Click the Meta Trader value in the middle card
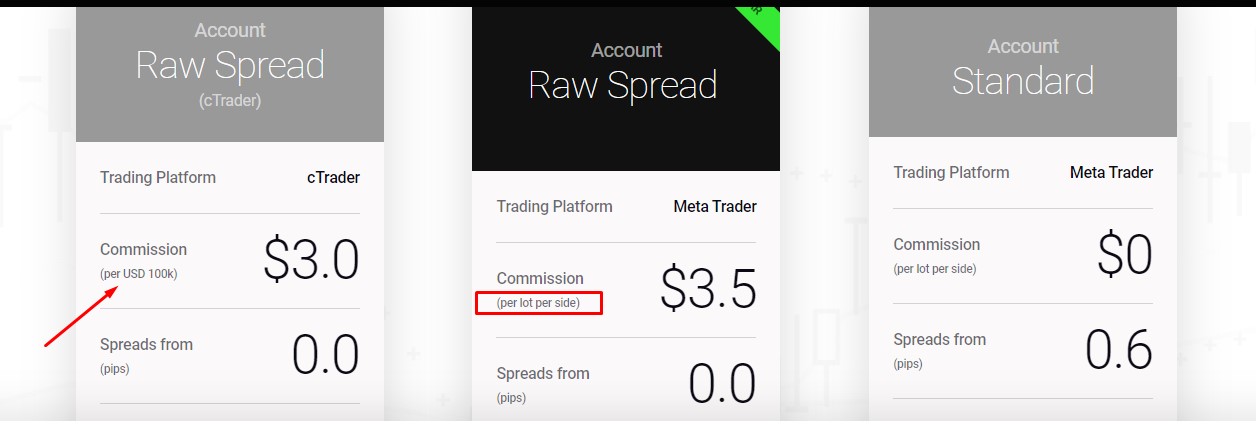This screenshot has height=425, width=1256. click(715, 207)
